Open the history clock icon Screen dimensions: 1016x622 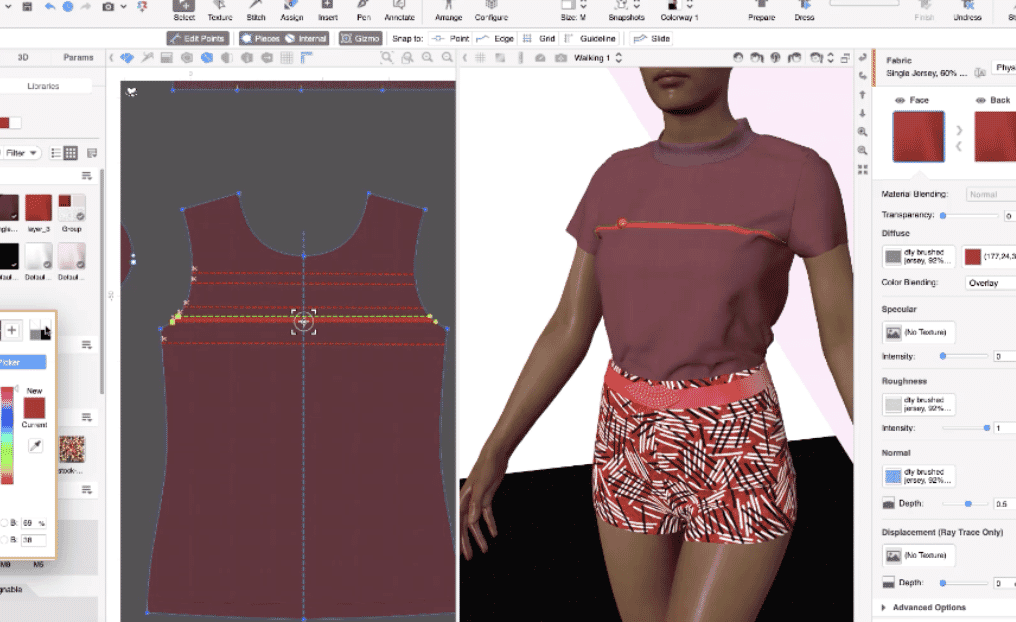click(x=67, y=6)
